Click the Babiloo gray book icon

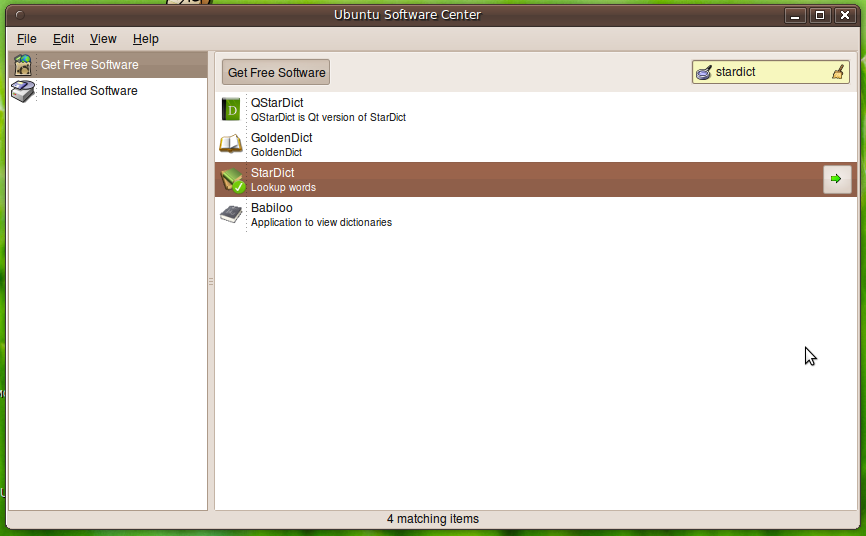point(231,214)
